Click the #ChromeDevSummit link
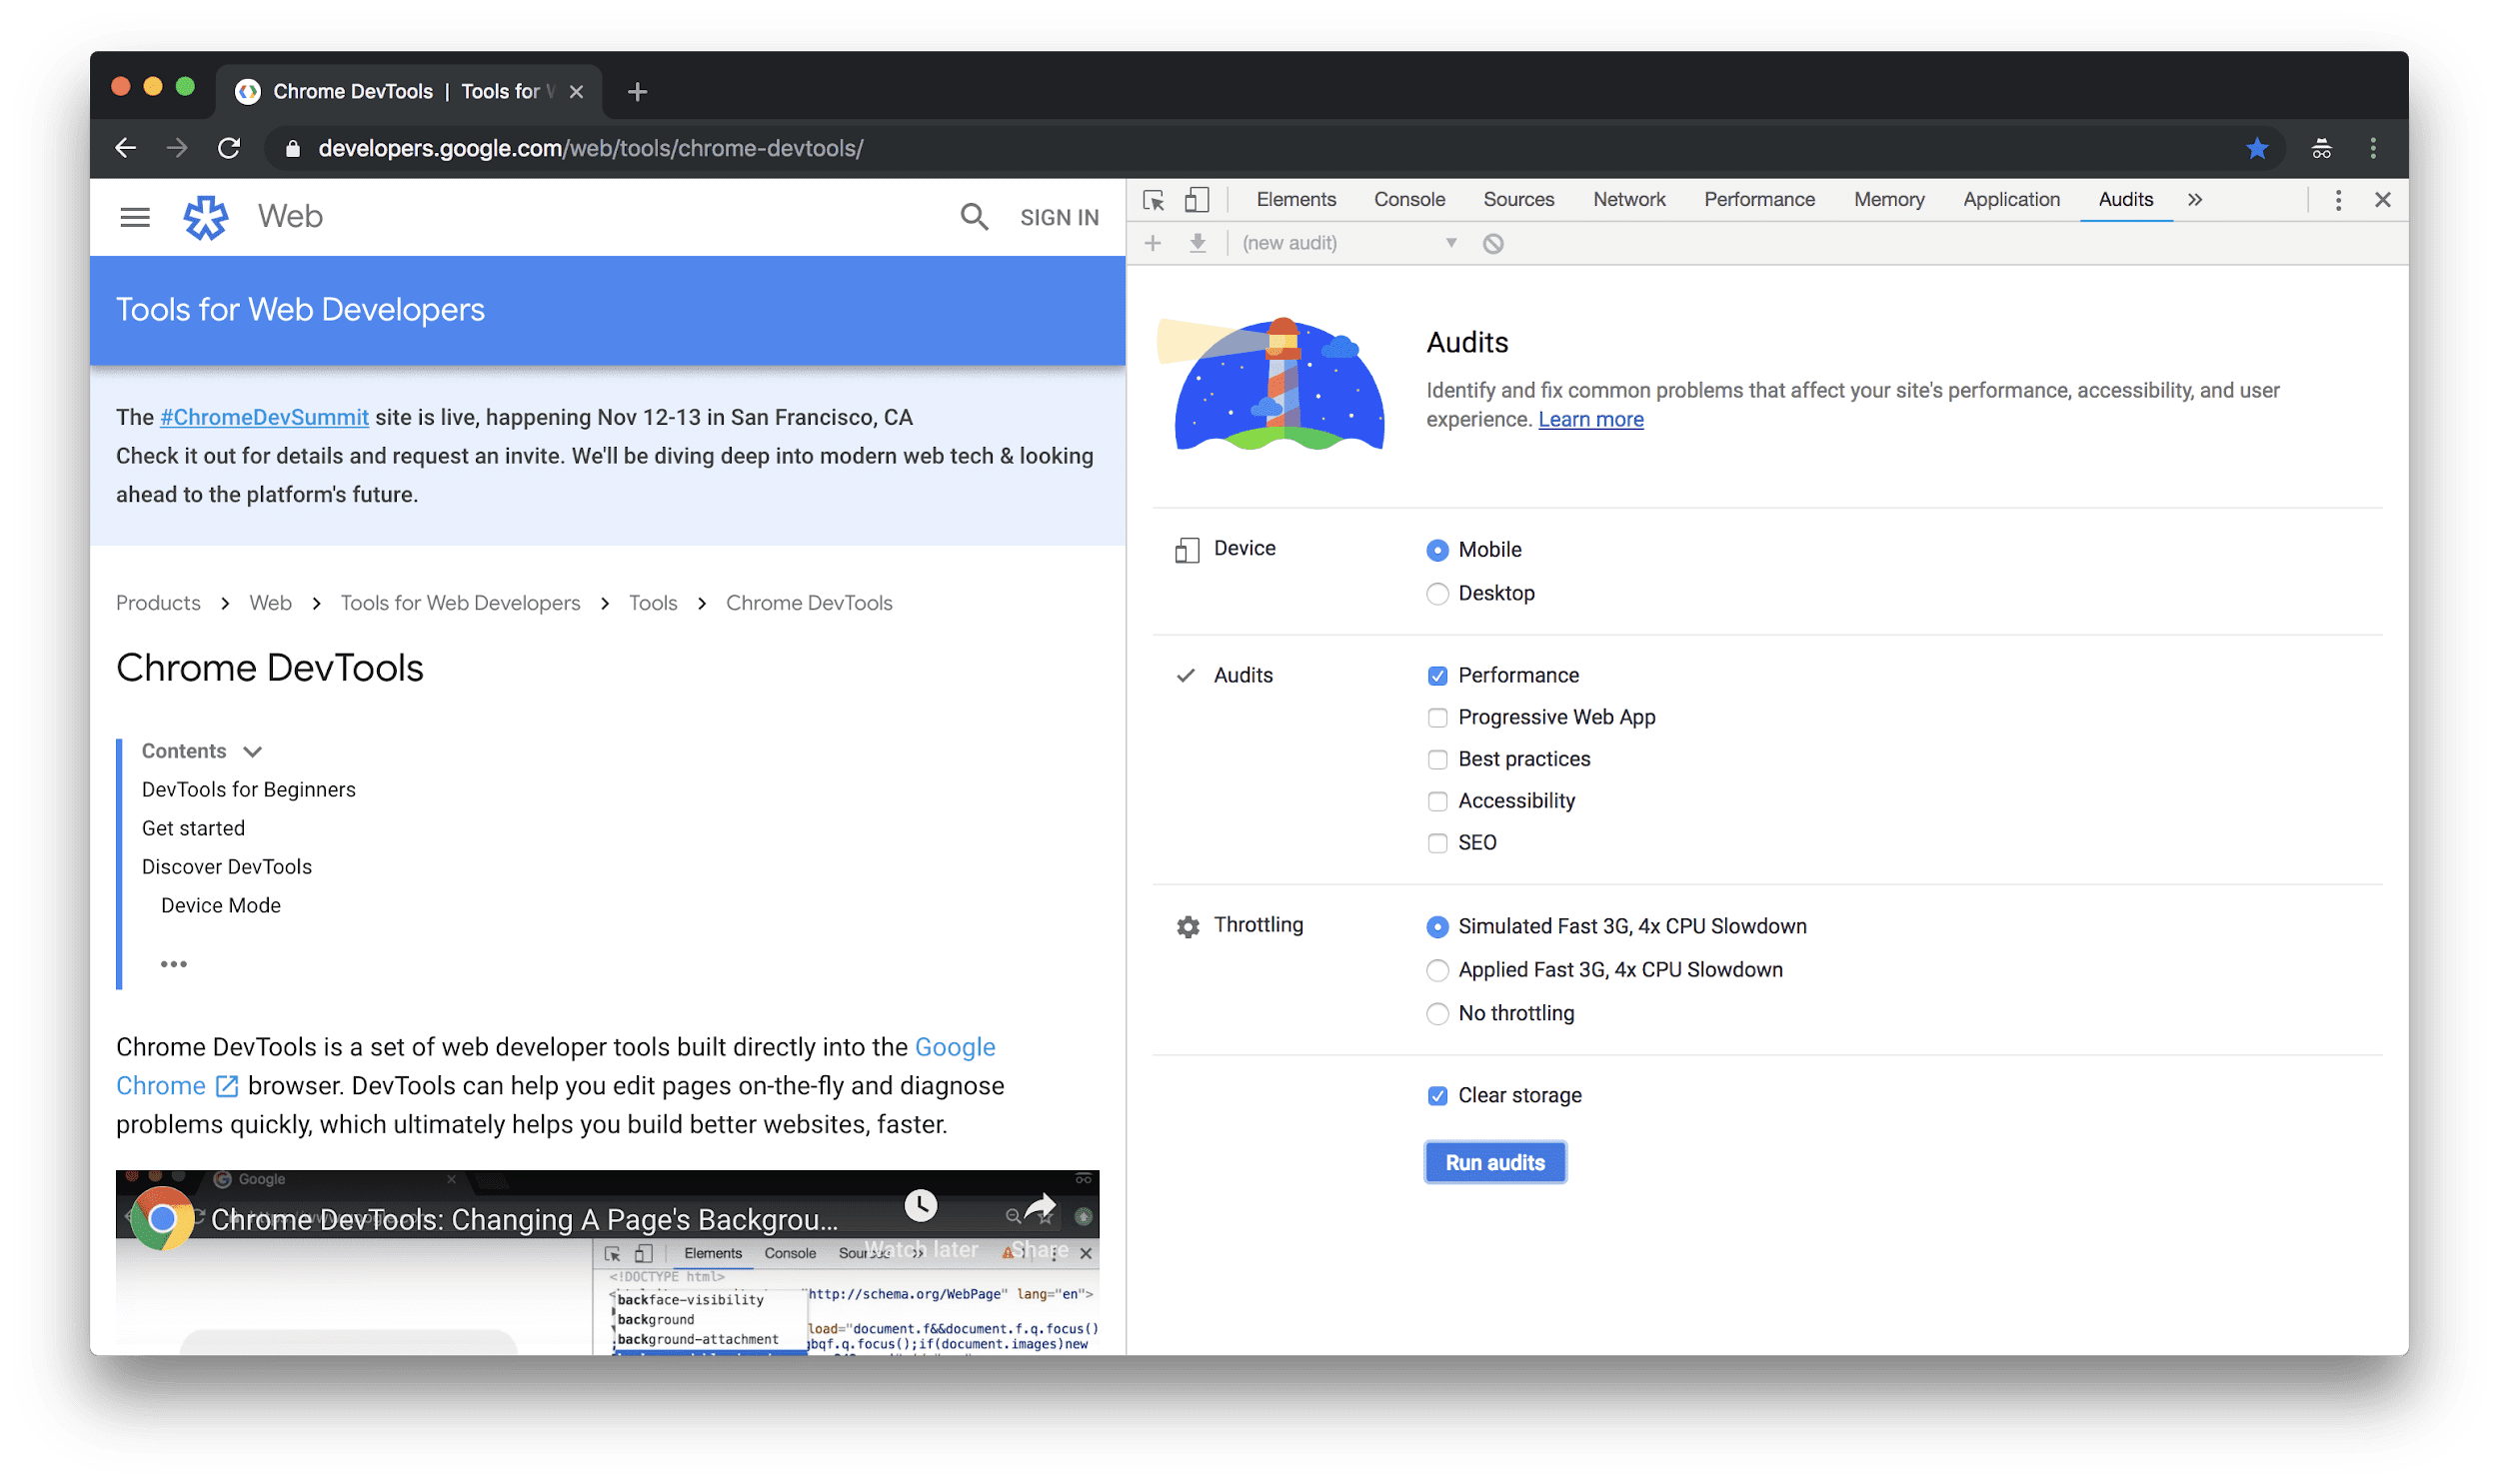This screenshot has height=1484, width=2499. click(x=265, y=417)
